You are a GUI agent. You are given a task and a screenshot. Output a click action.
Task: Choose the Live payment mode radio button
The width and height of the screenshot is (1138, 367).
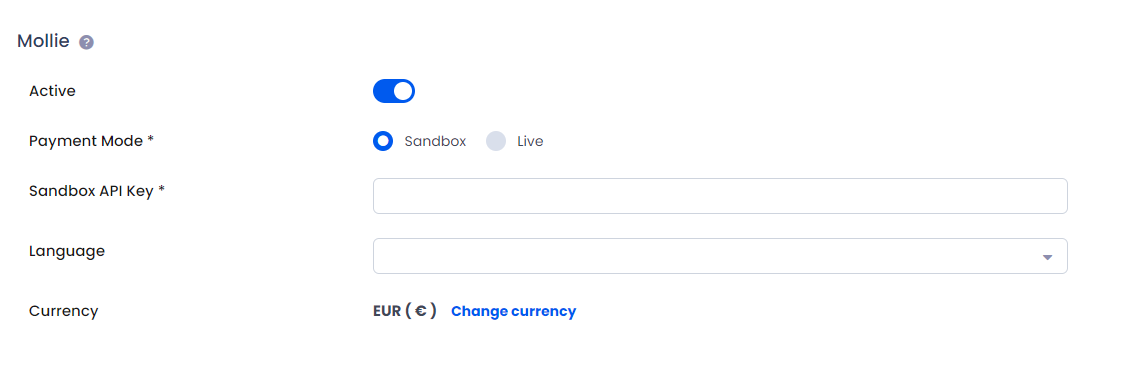pyautogui.click(x=496, y=141)
